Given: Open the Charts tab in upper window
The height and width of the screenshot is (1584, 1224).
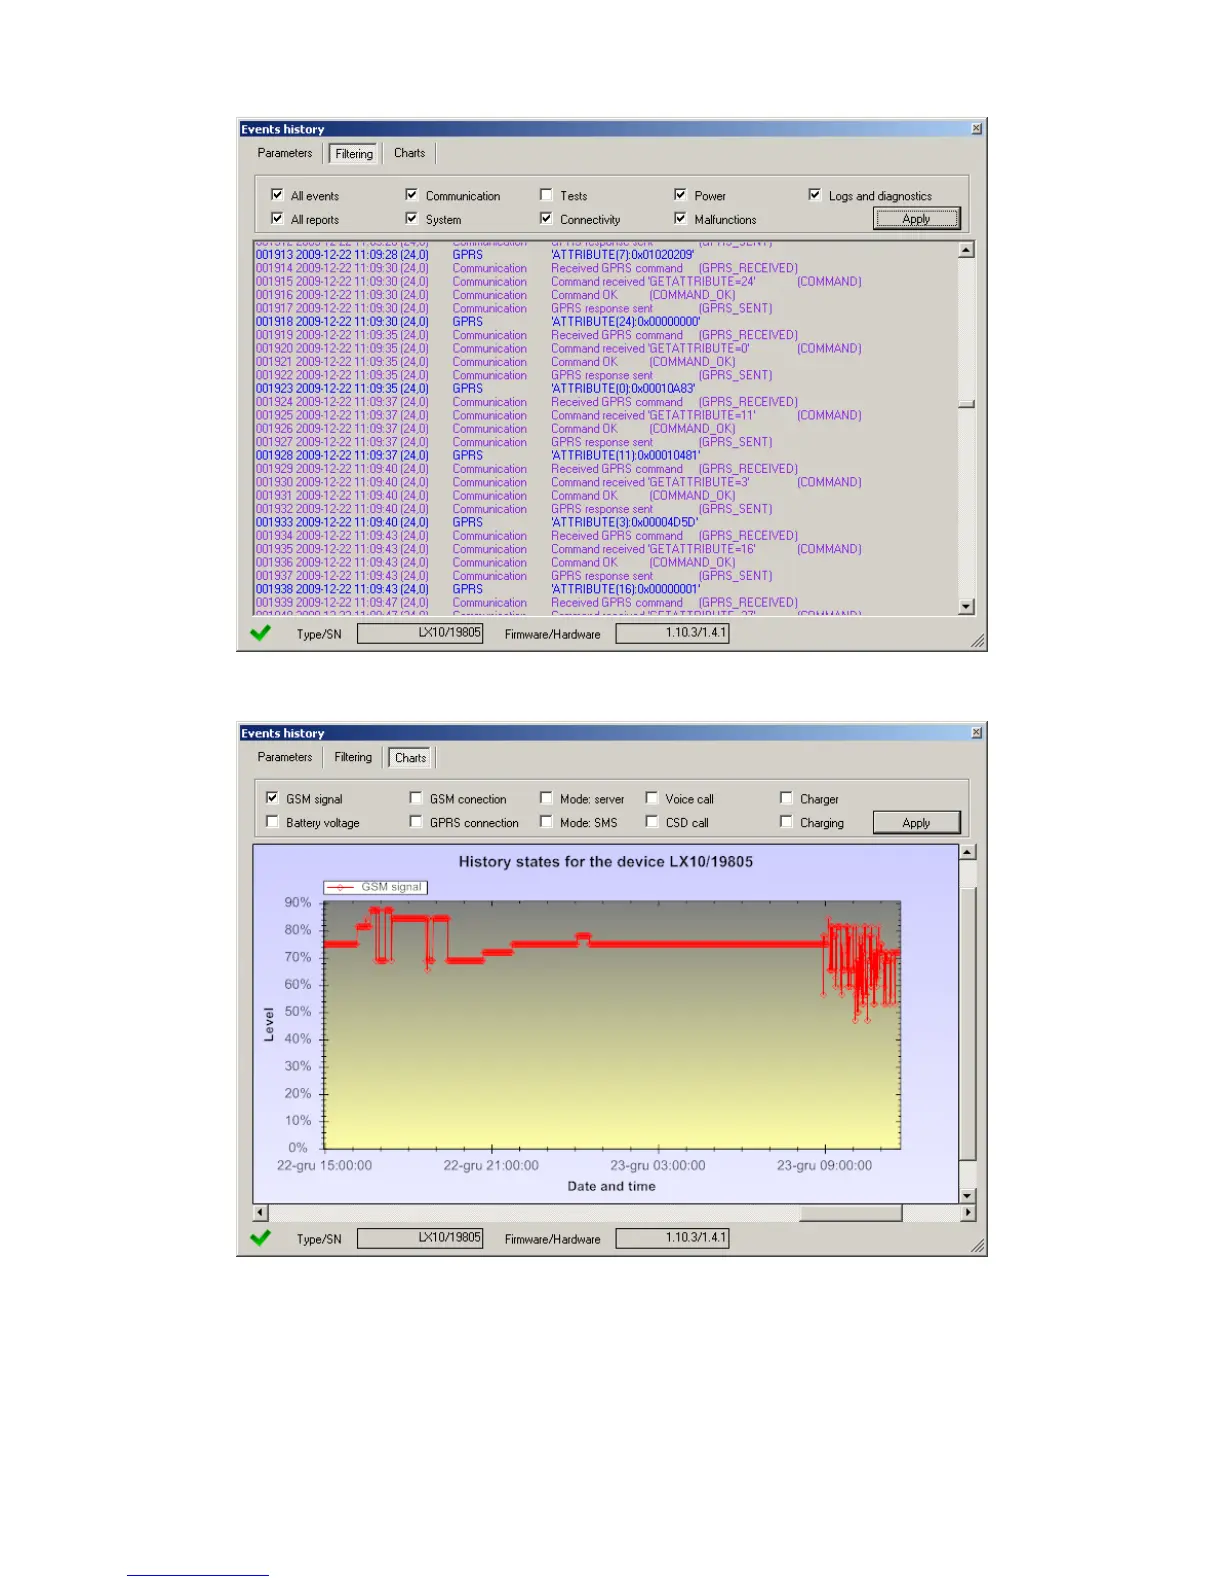Looking at the screenshot, I should coord(409,153).
